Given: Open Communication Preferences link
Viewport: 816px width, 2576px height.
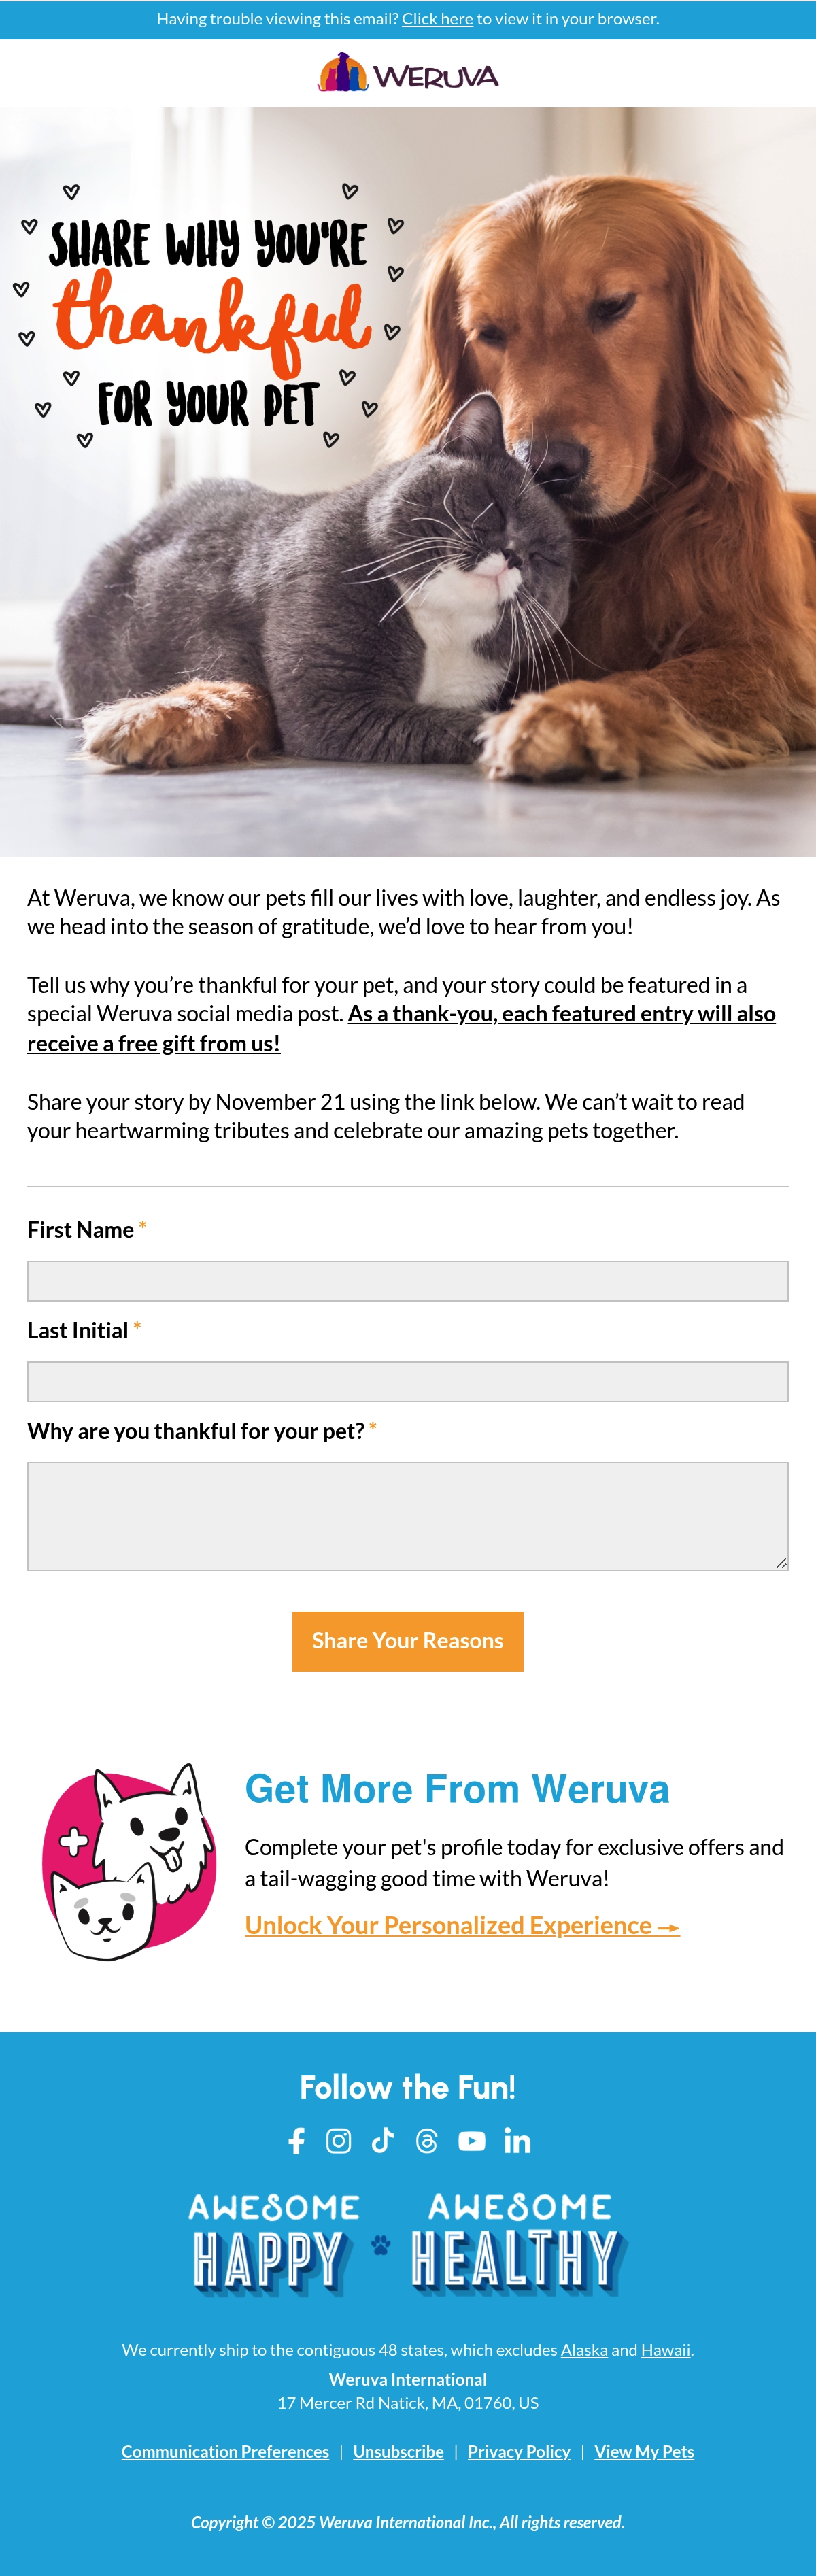Looking at the screenshot, I should pos(225,2451).
